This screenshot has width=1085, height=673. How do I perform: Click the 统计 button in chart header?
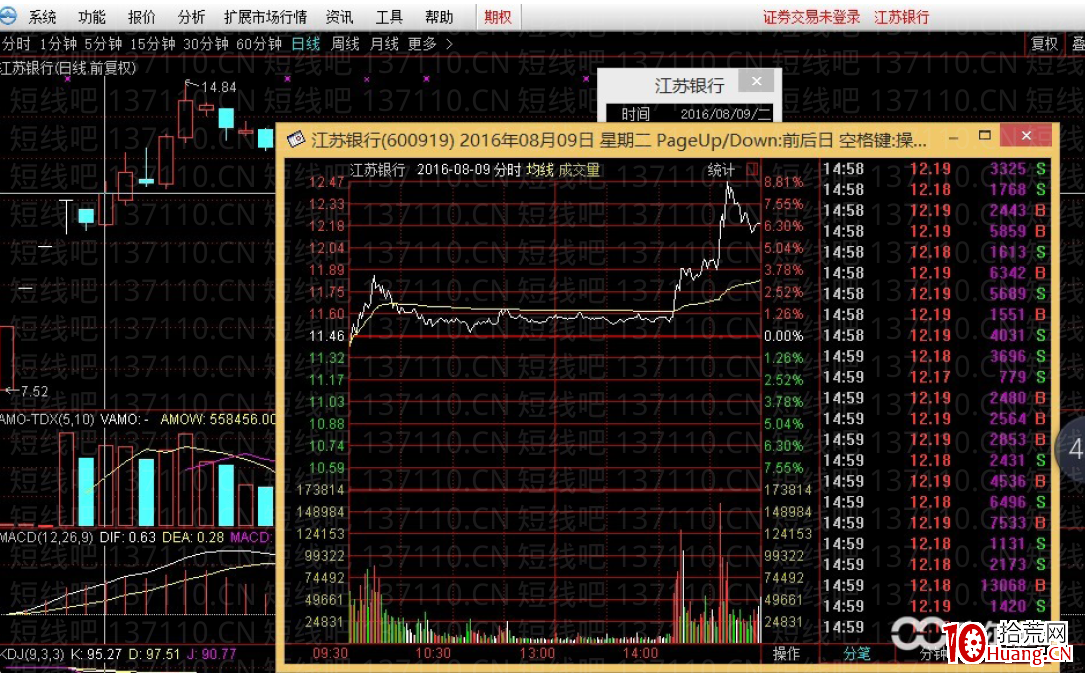tap(720, 170)
